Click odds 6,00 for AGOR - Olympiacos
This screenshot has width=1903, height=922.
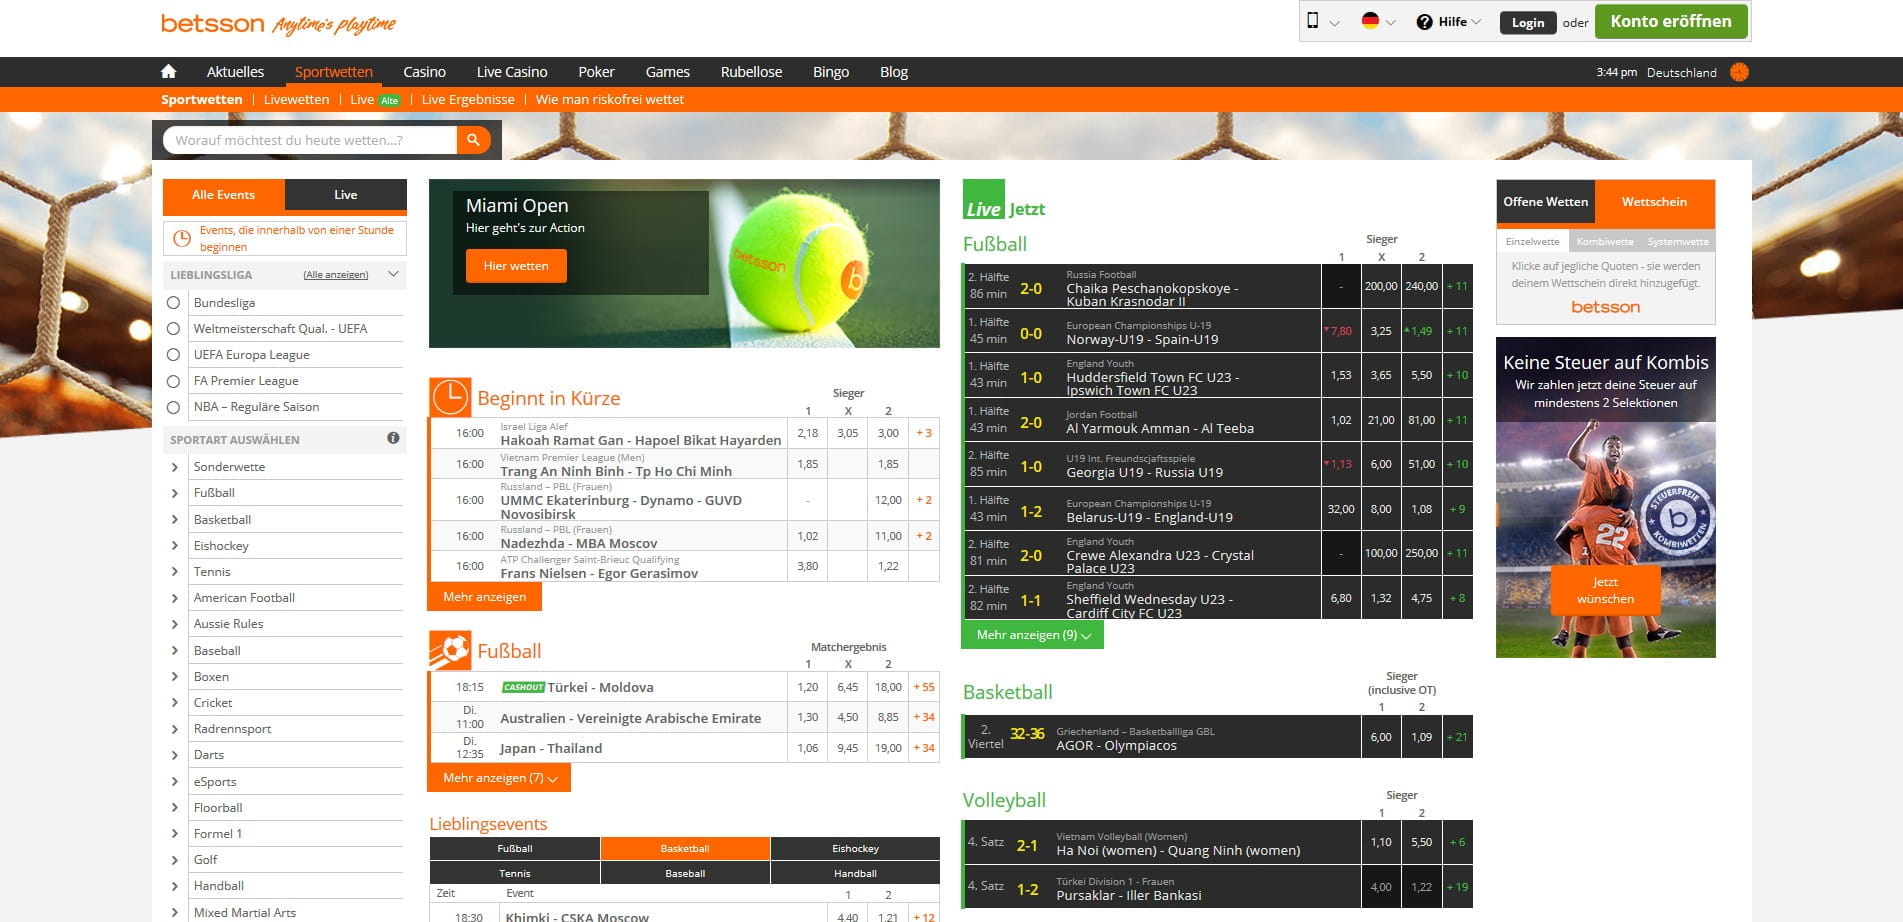(x=1381, y=737)
